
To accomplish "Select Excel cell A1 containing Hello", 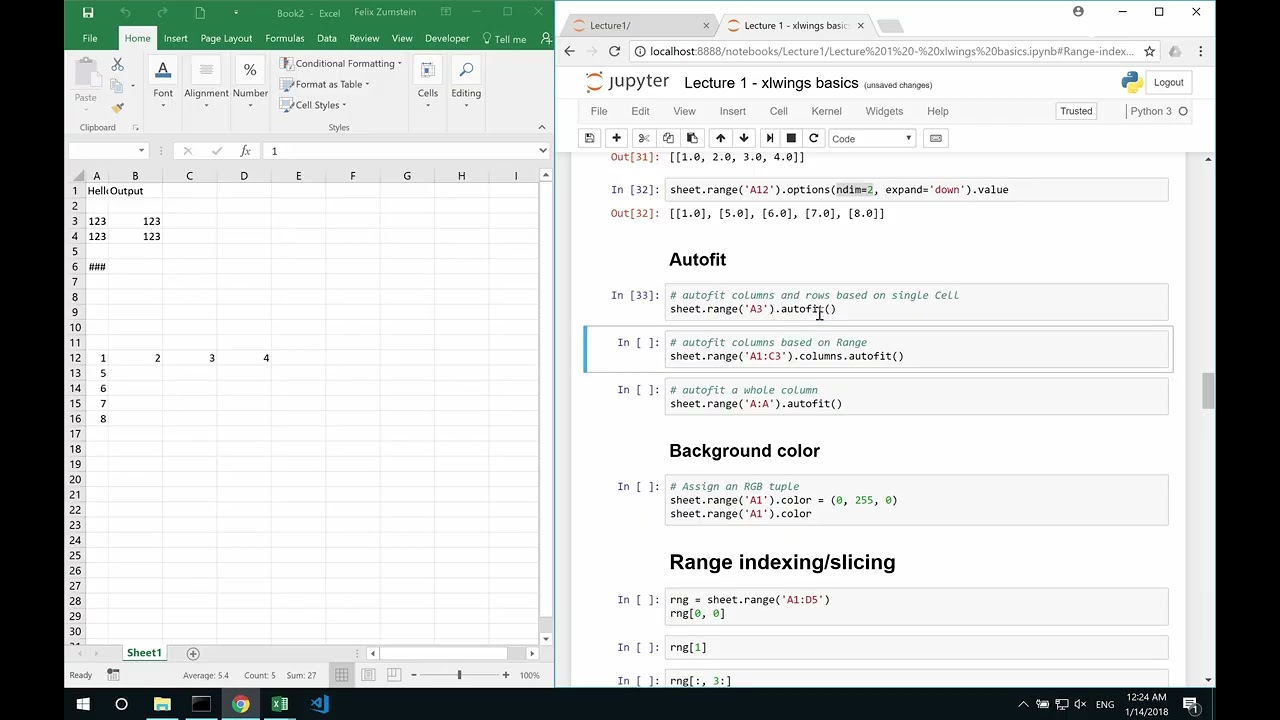I will pyautogui.click(x=97, y=191).
